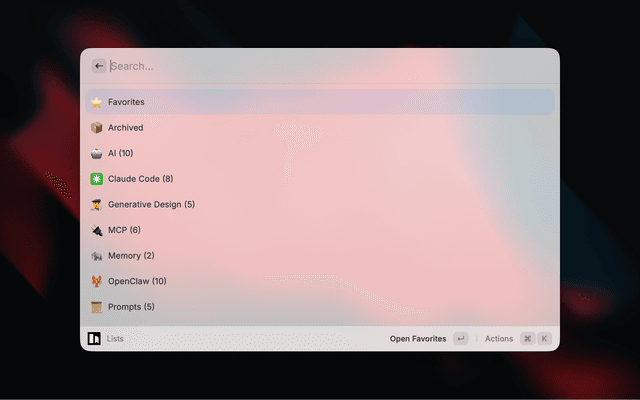Click the MCP plug icon

pyautogui.click(x=96, y=230)
